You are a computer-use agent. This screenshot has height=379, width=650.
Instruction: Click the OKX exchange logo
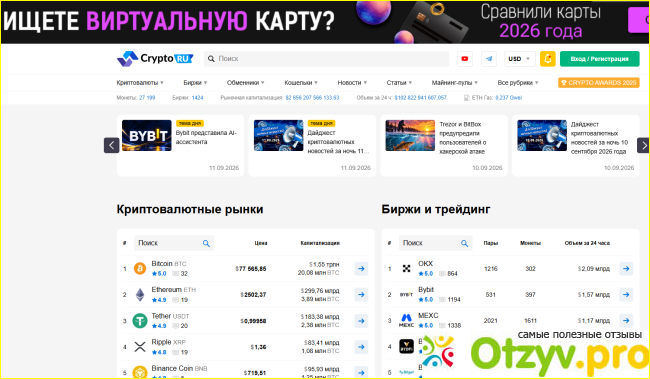coord(406,269)
